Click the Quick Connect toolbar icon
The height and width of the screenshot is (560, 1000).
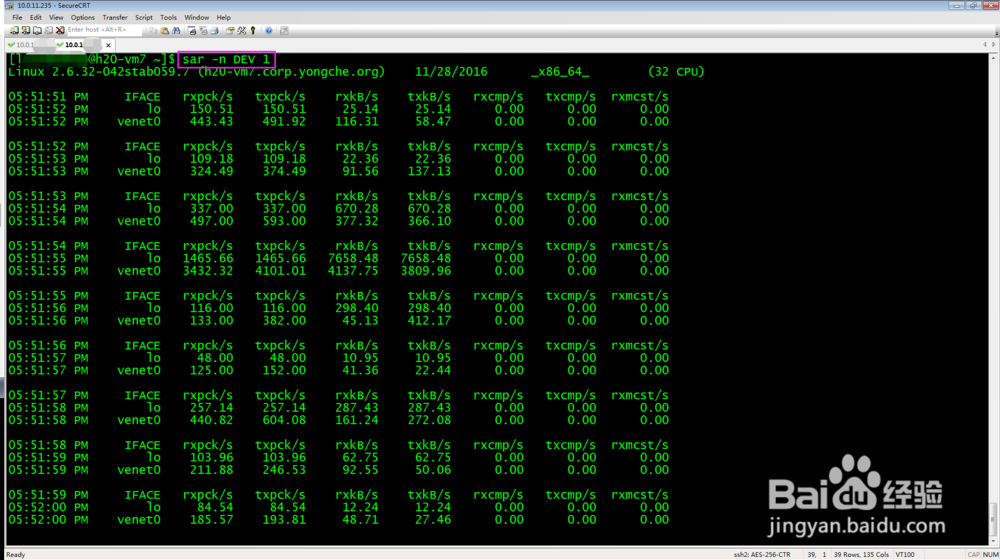tap(26, 31)
